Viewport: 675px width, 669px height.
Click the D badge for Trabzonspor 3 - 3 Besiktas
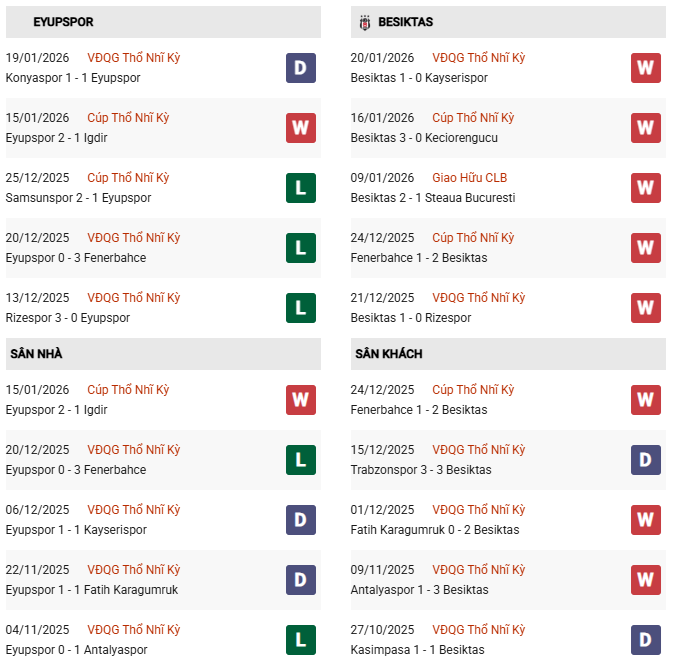pos(646,460)
